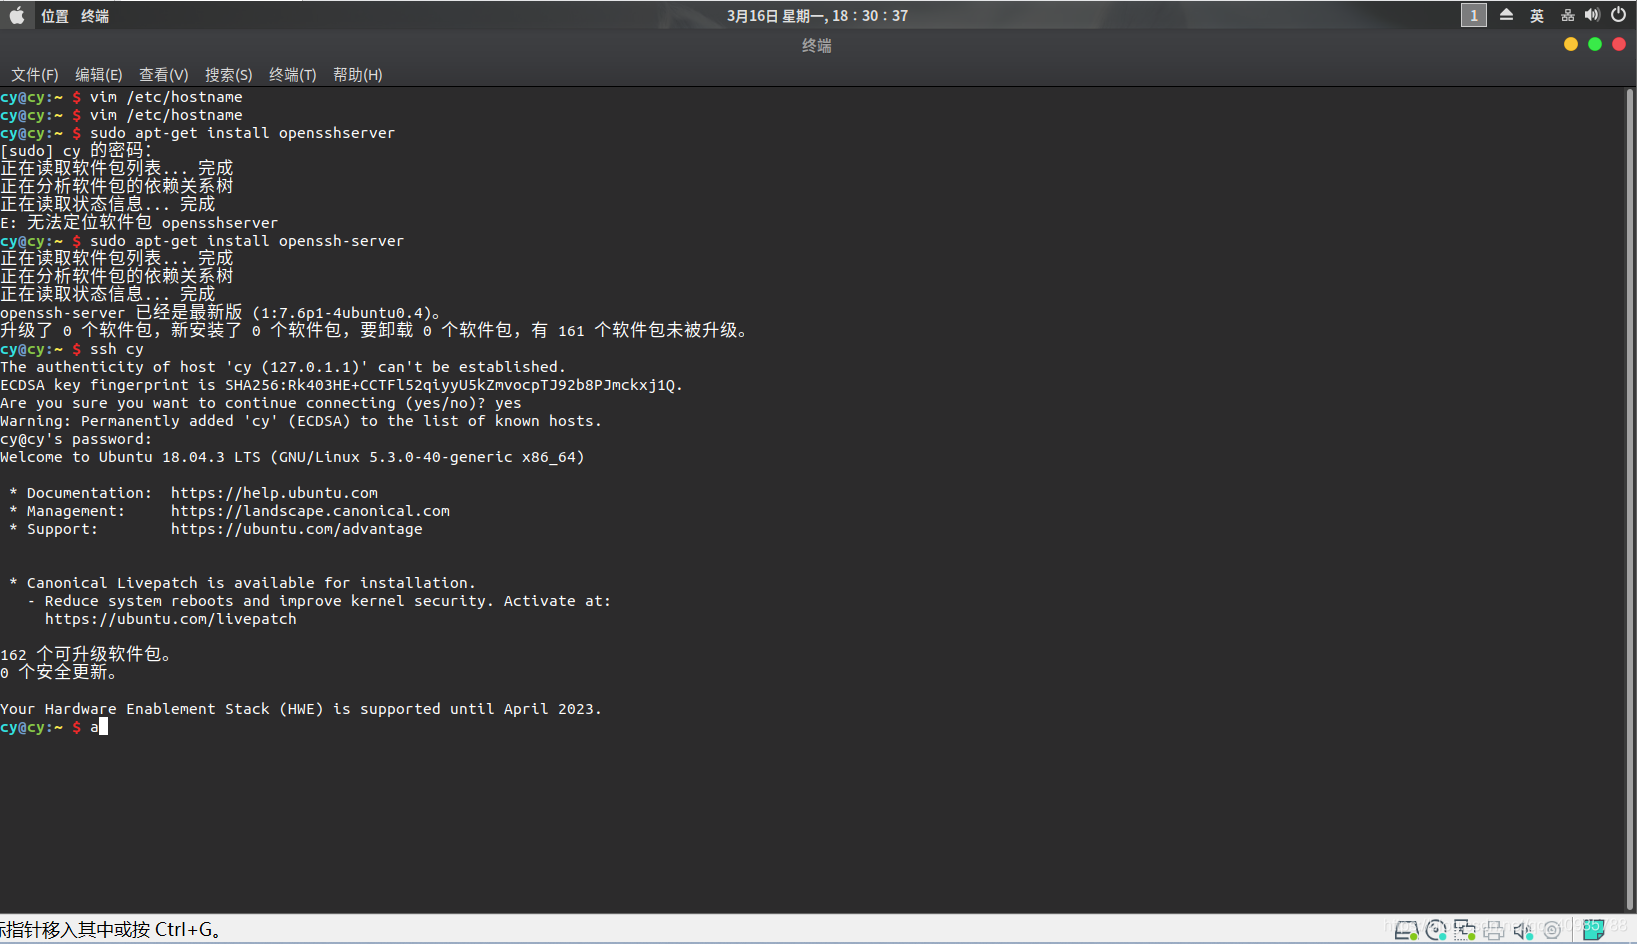Click the 'openssh-server 已经是最新版' line
This screenshot has height=944, width=1637.
[x=221, y=313]
